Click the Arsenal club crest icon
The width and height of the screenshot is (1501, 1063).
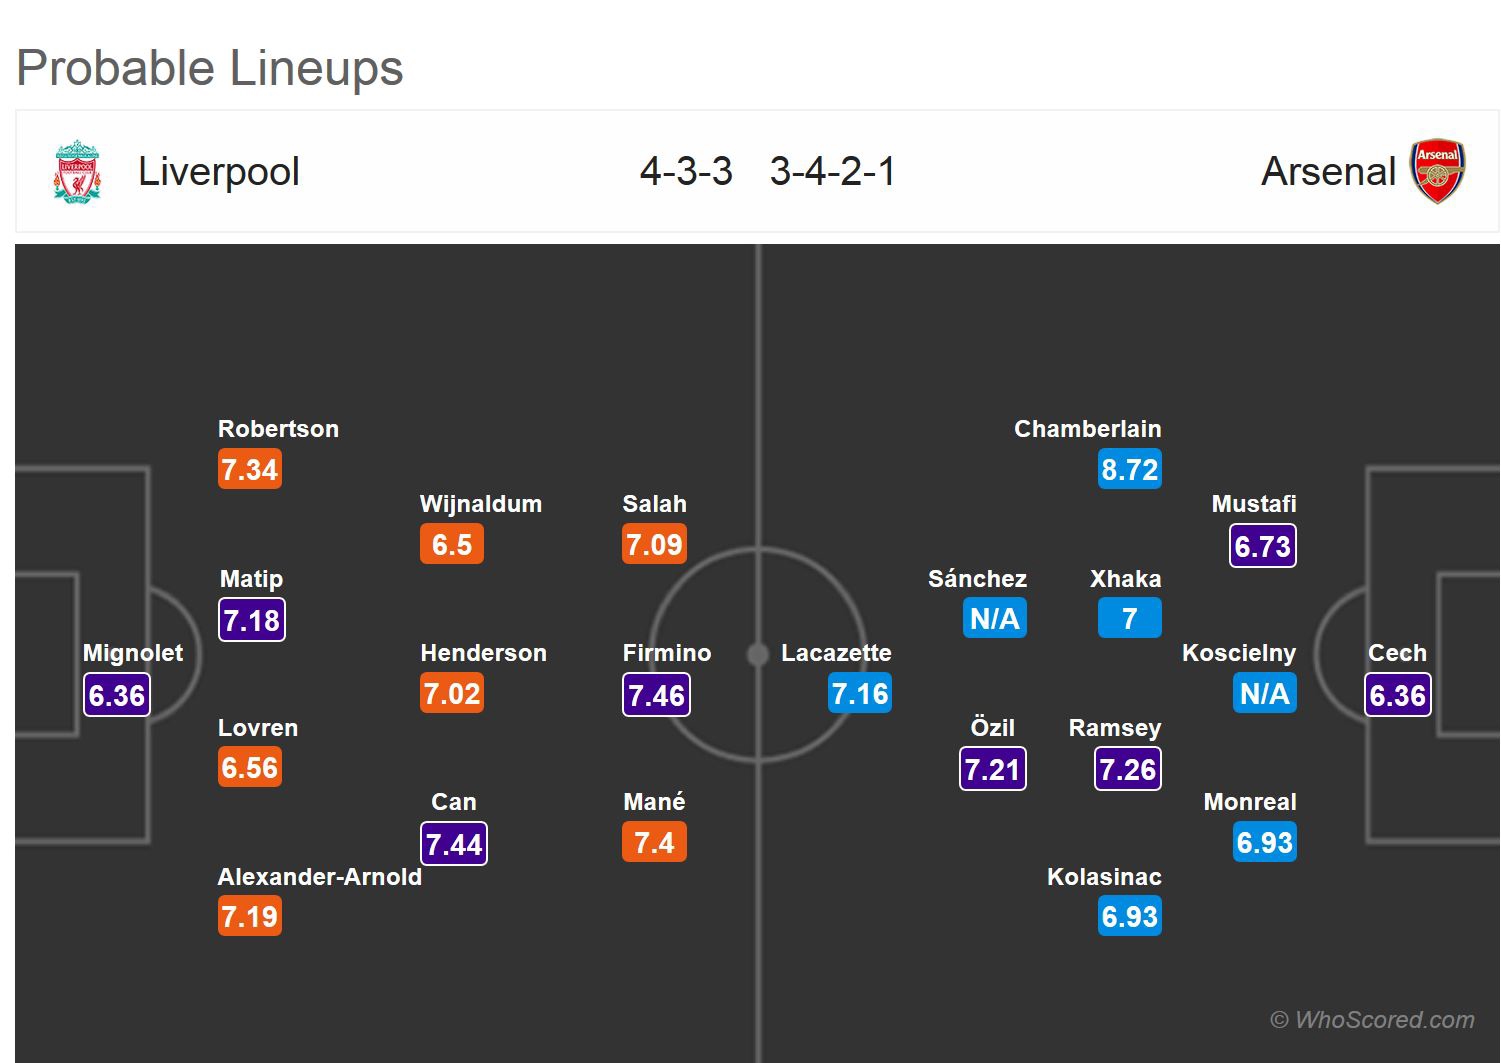pyautogui.click(x=1437, y=172)
